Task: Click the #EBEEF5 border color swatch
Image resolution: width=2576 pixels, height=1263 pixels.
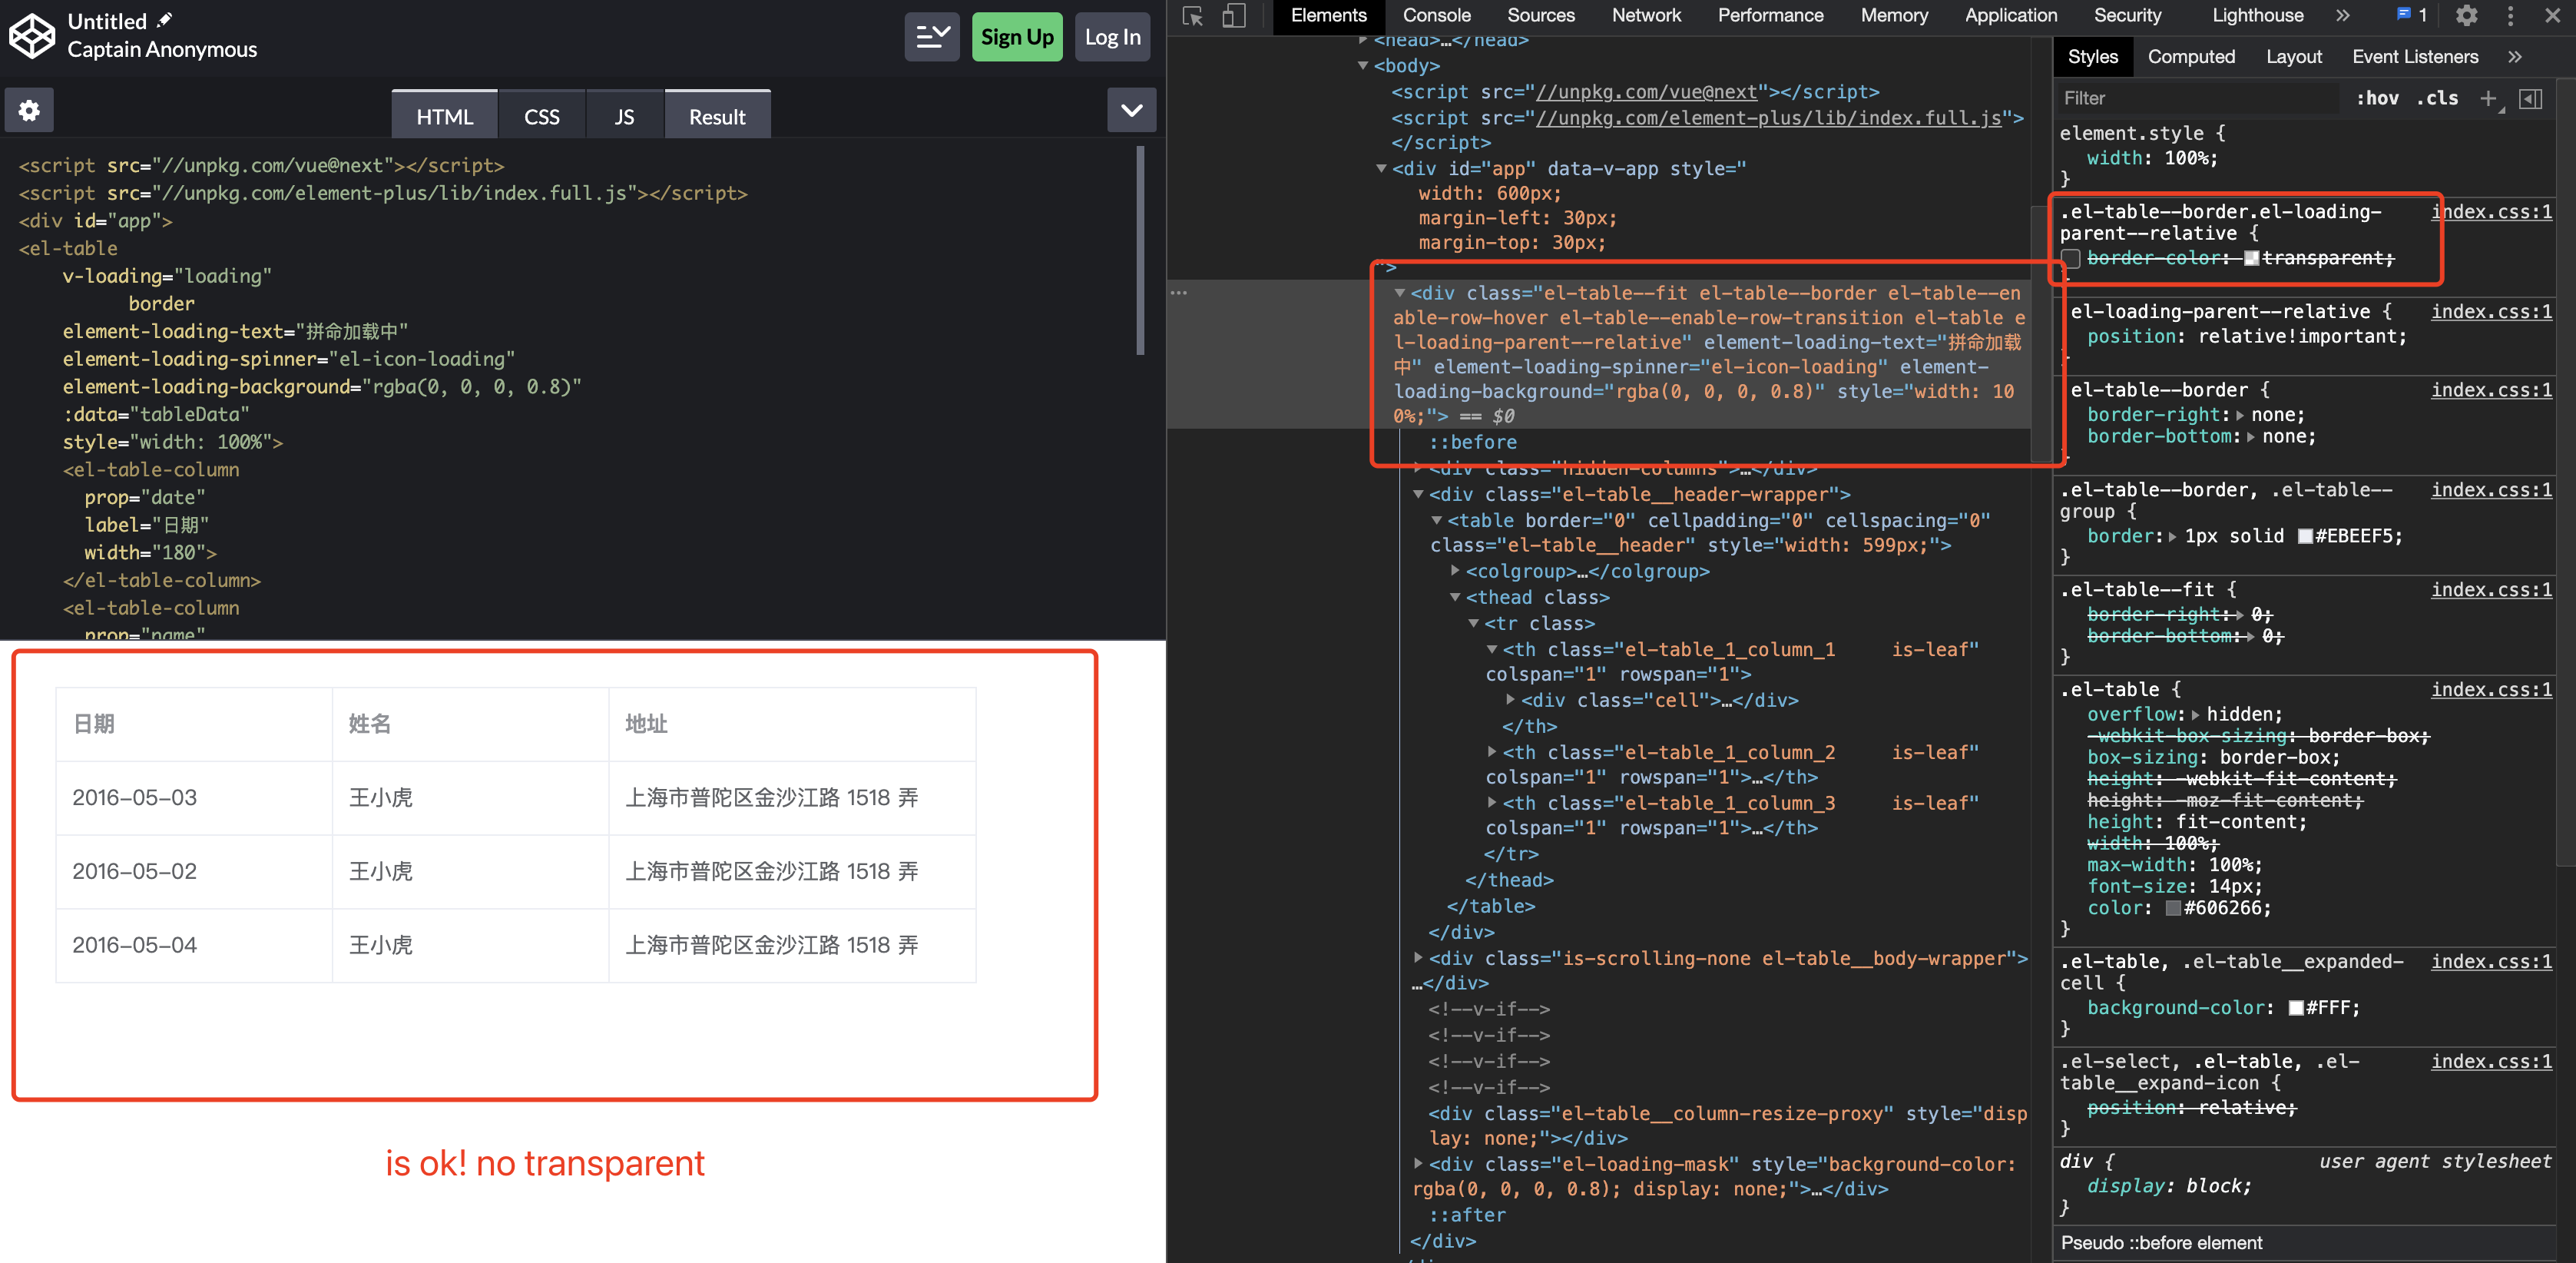Action: pos(2305,536)
